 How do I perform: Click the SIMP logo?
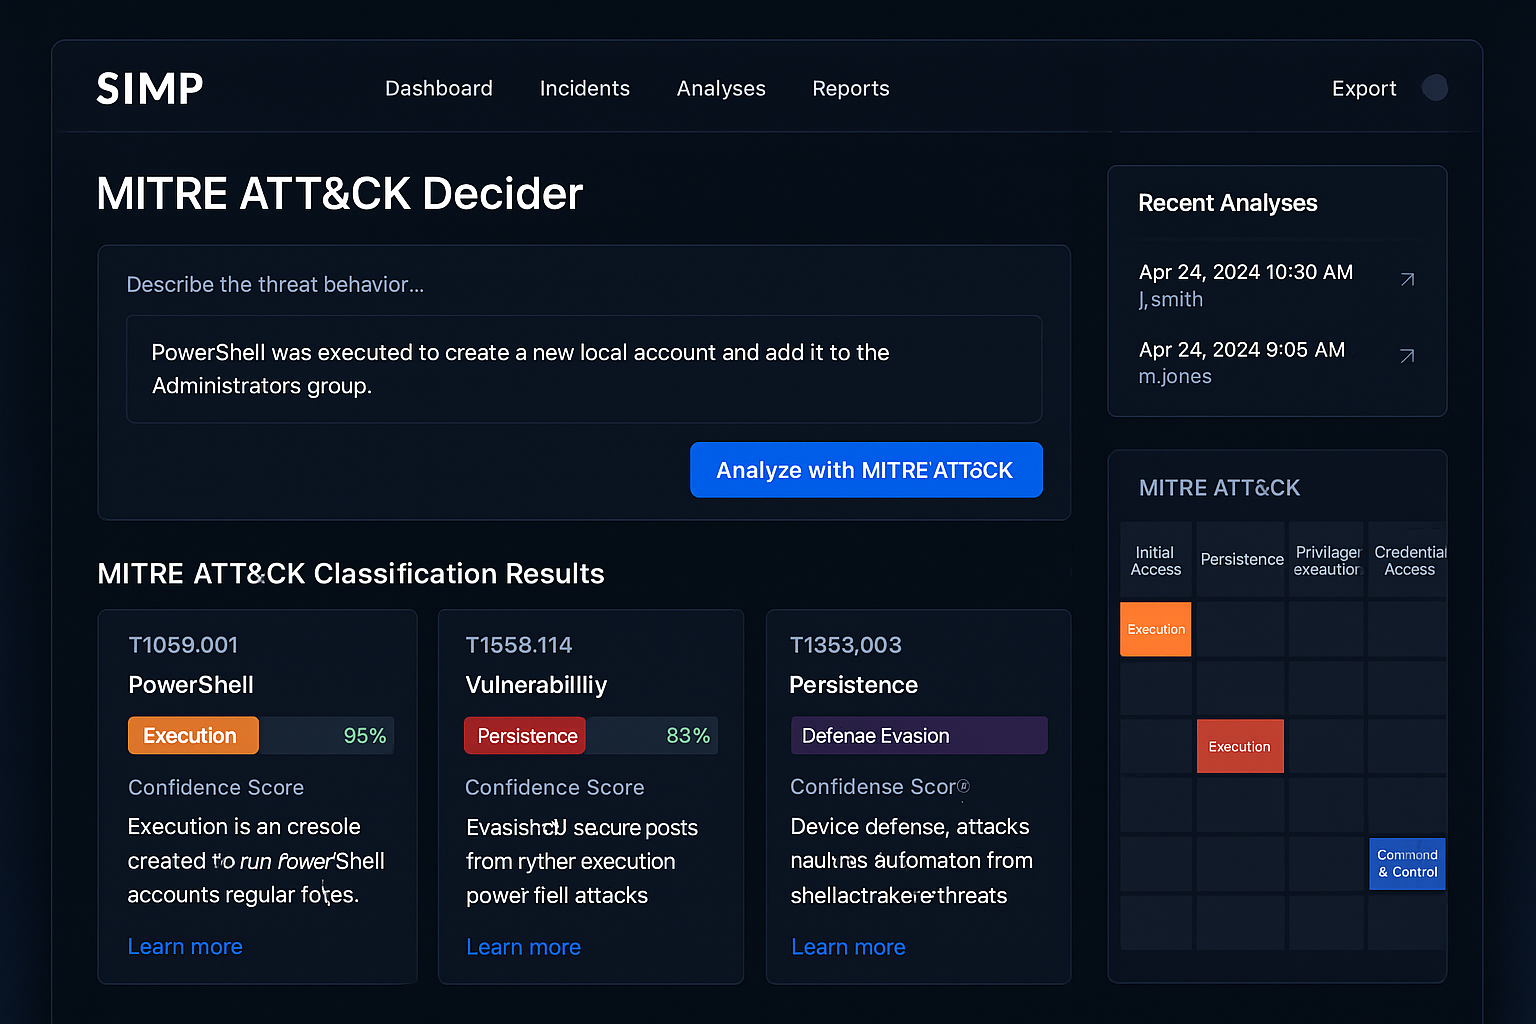pyautogui.click(x=149, y=88)
